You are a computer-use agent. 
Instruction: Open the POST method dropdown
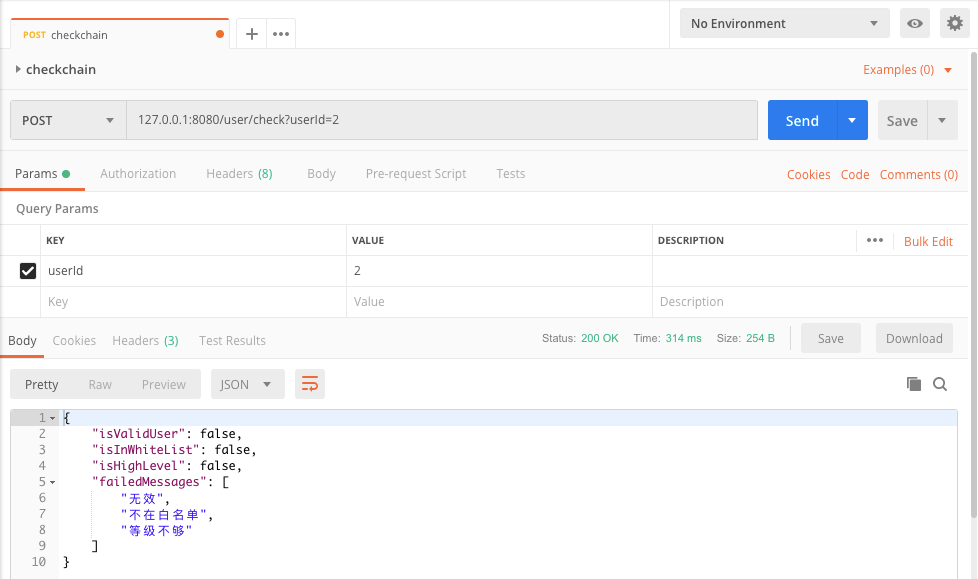(x=68, y=120)
